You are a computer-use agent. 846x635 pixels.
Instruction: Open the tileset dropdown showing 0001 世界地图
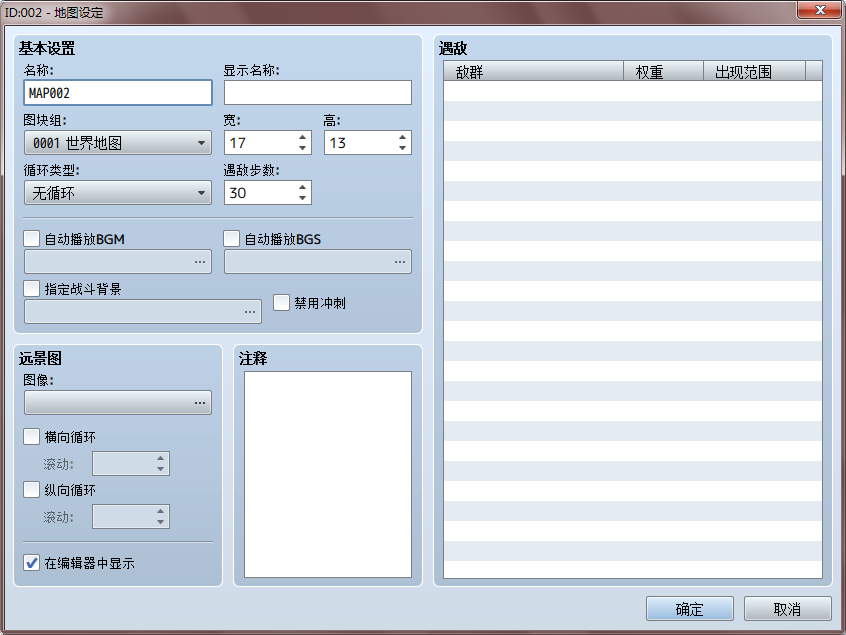(x=118, y=143)
